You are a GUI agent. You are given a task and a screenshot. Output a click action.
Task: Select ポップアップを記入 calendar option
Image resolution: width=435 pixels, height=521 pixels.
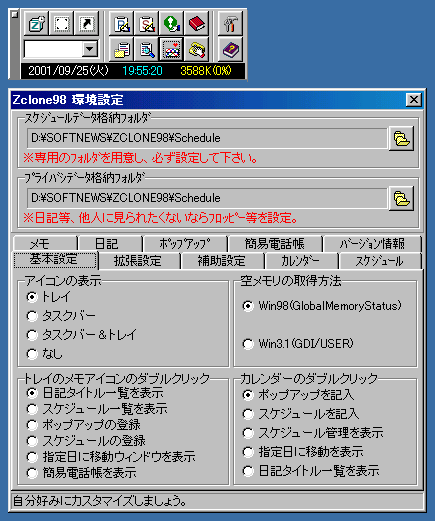298,395
